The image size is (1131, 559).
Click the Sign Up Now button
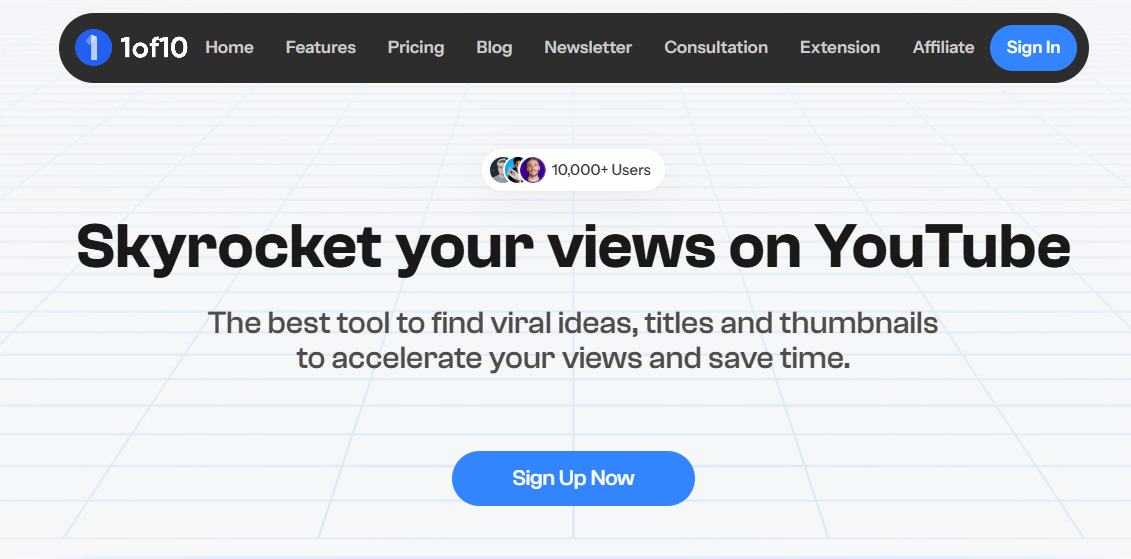point(573,478)
